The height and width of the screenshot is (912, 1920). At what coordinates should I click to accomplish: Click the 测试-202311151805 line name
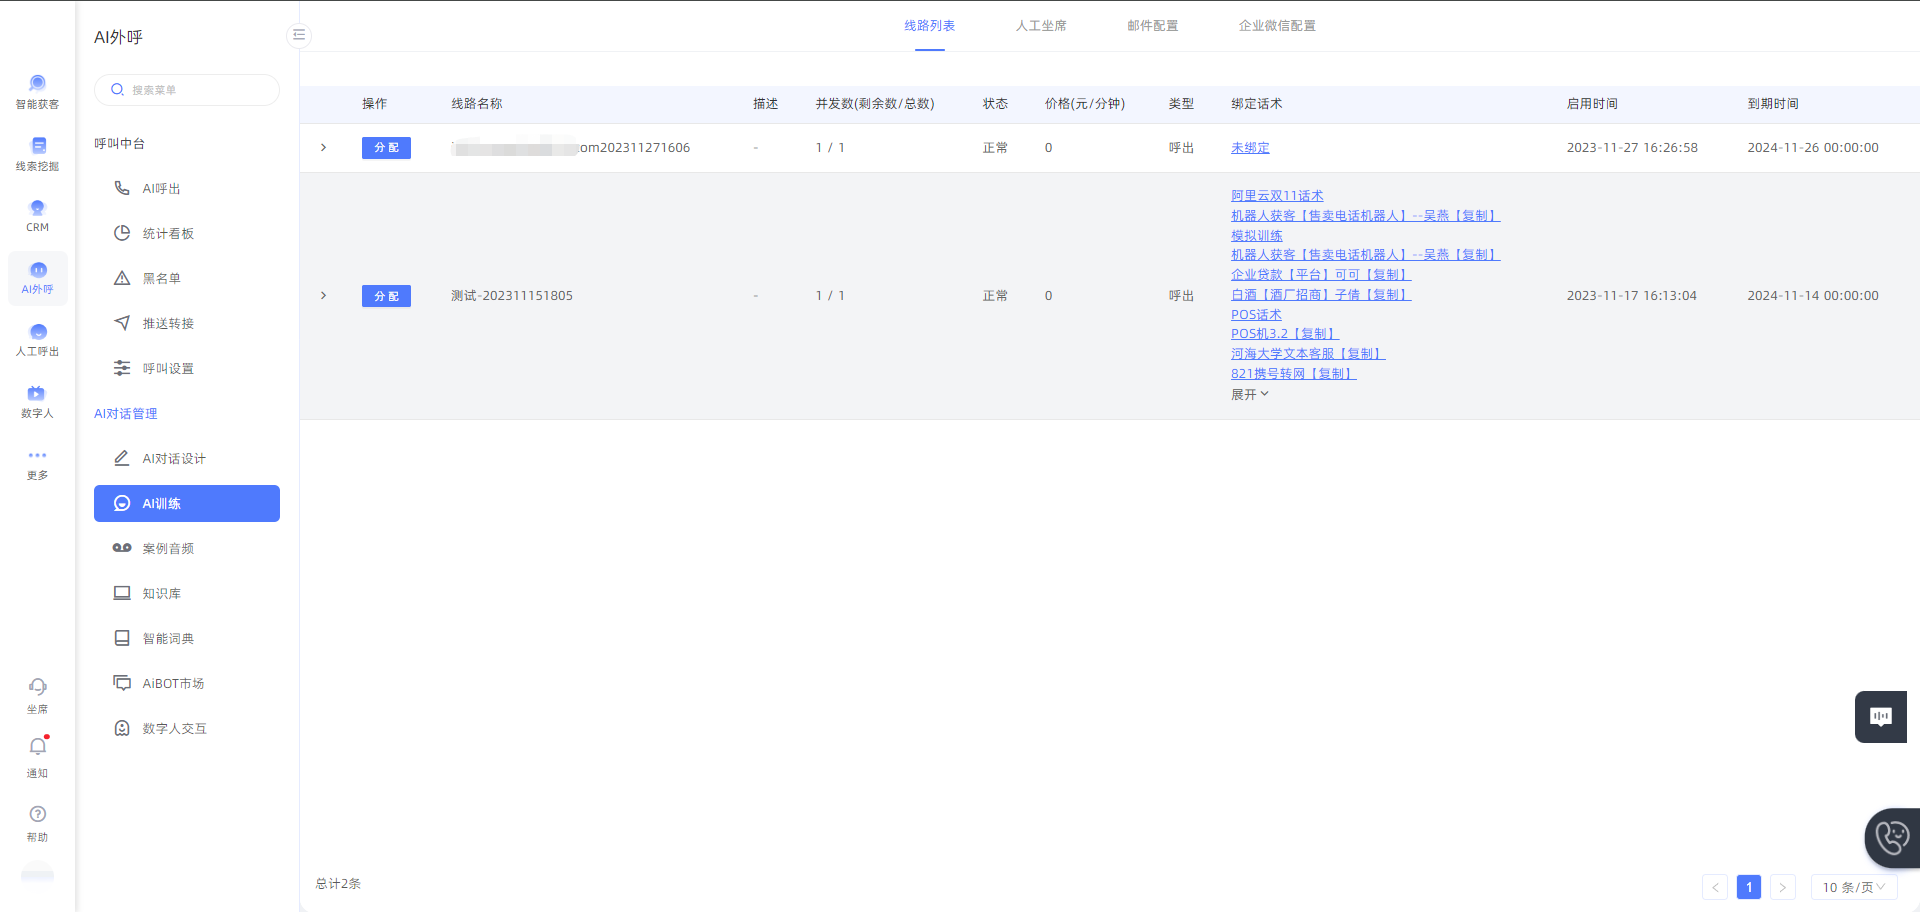tap(512, 296)
